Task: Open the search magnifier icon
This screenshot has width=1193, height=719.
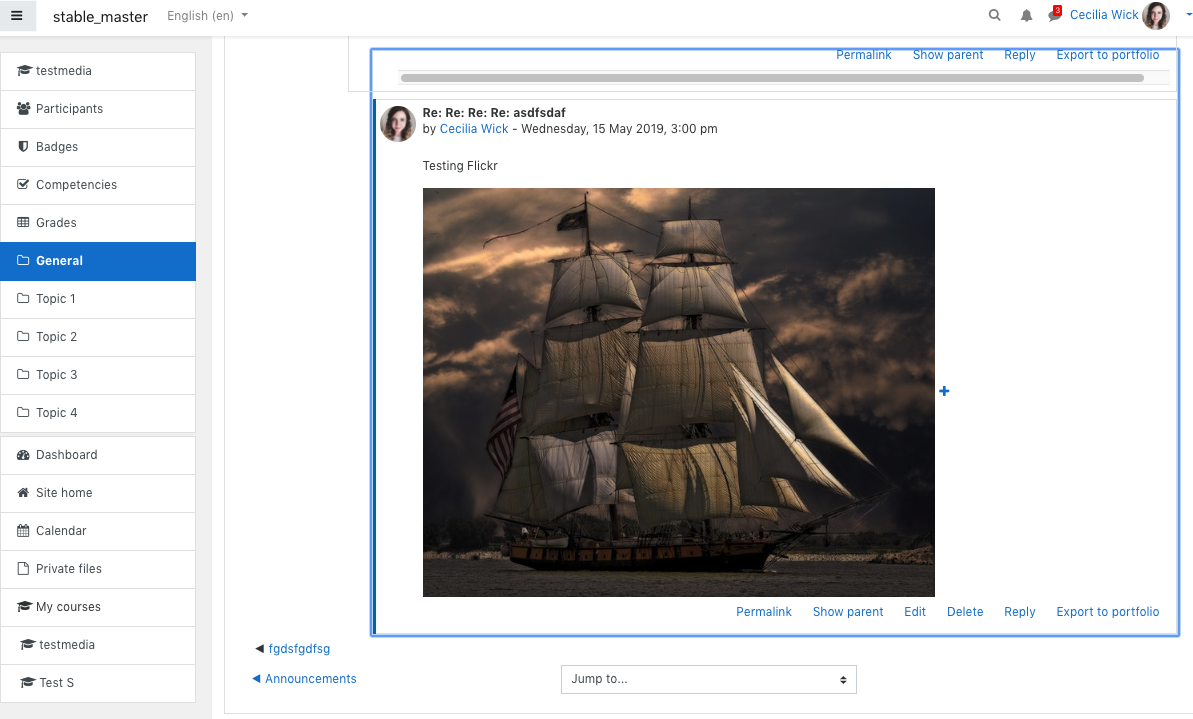Action: coord(994,15)
